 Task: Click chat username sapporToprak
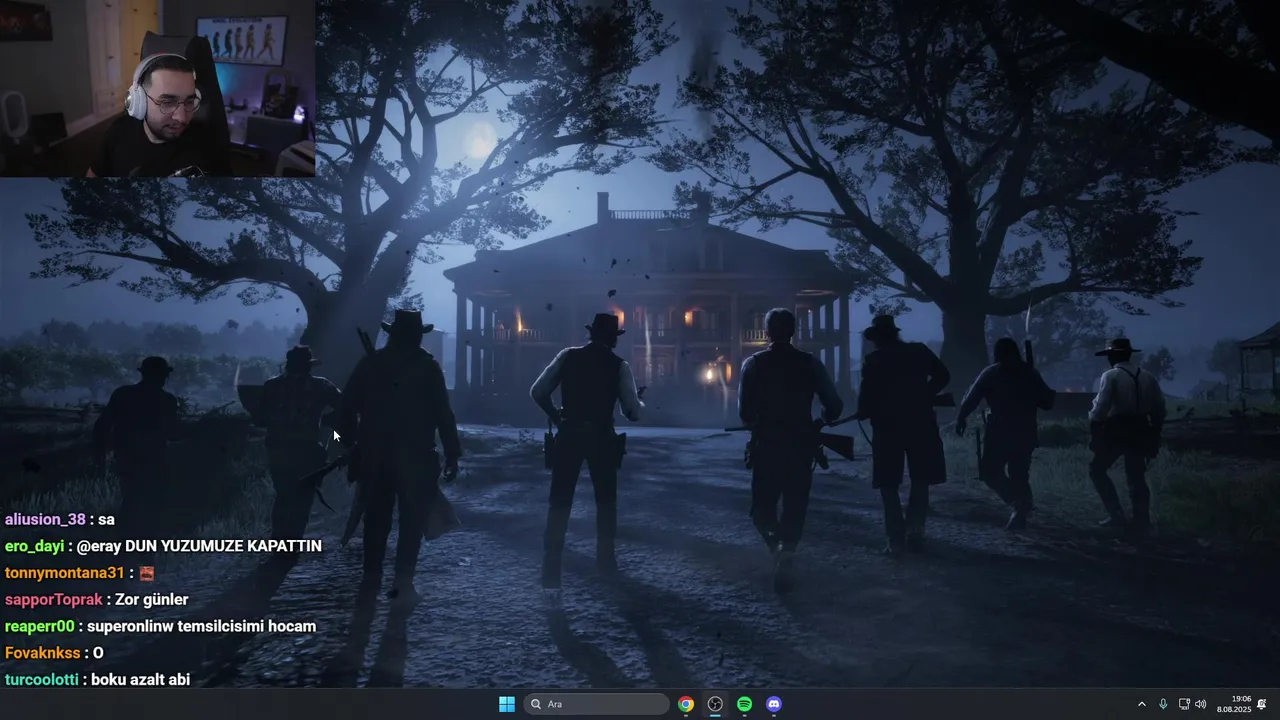pyautogui.click(x=54, y=600)
